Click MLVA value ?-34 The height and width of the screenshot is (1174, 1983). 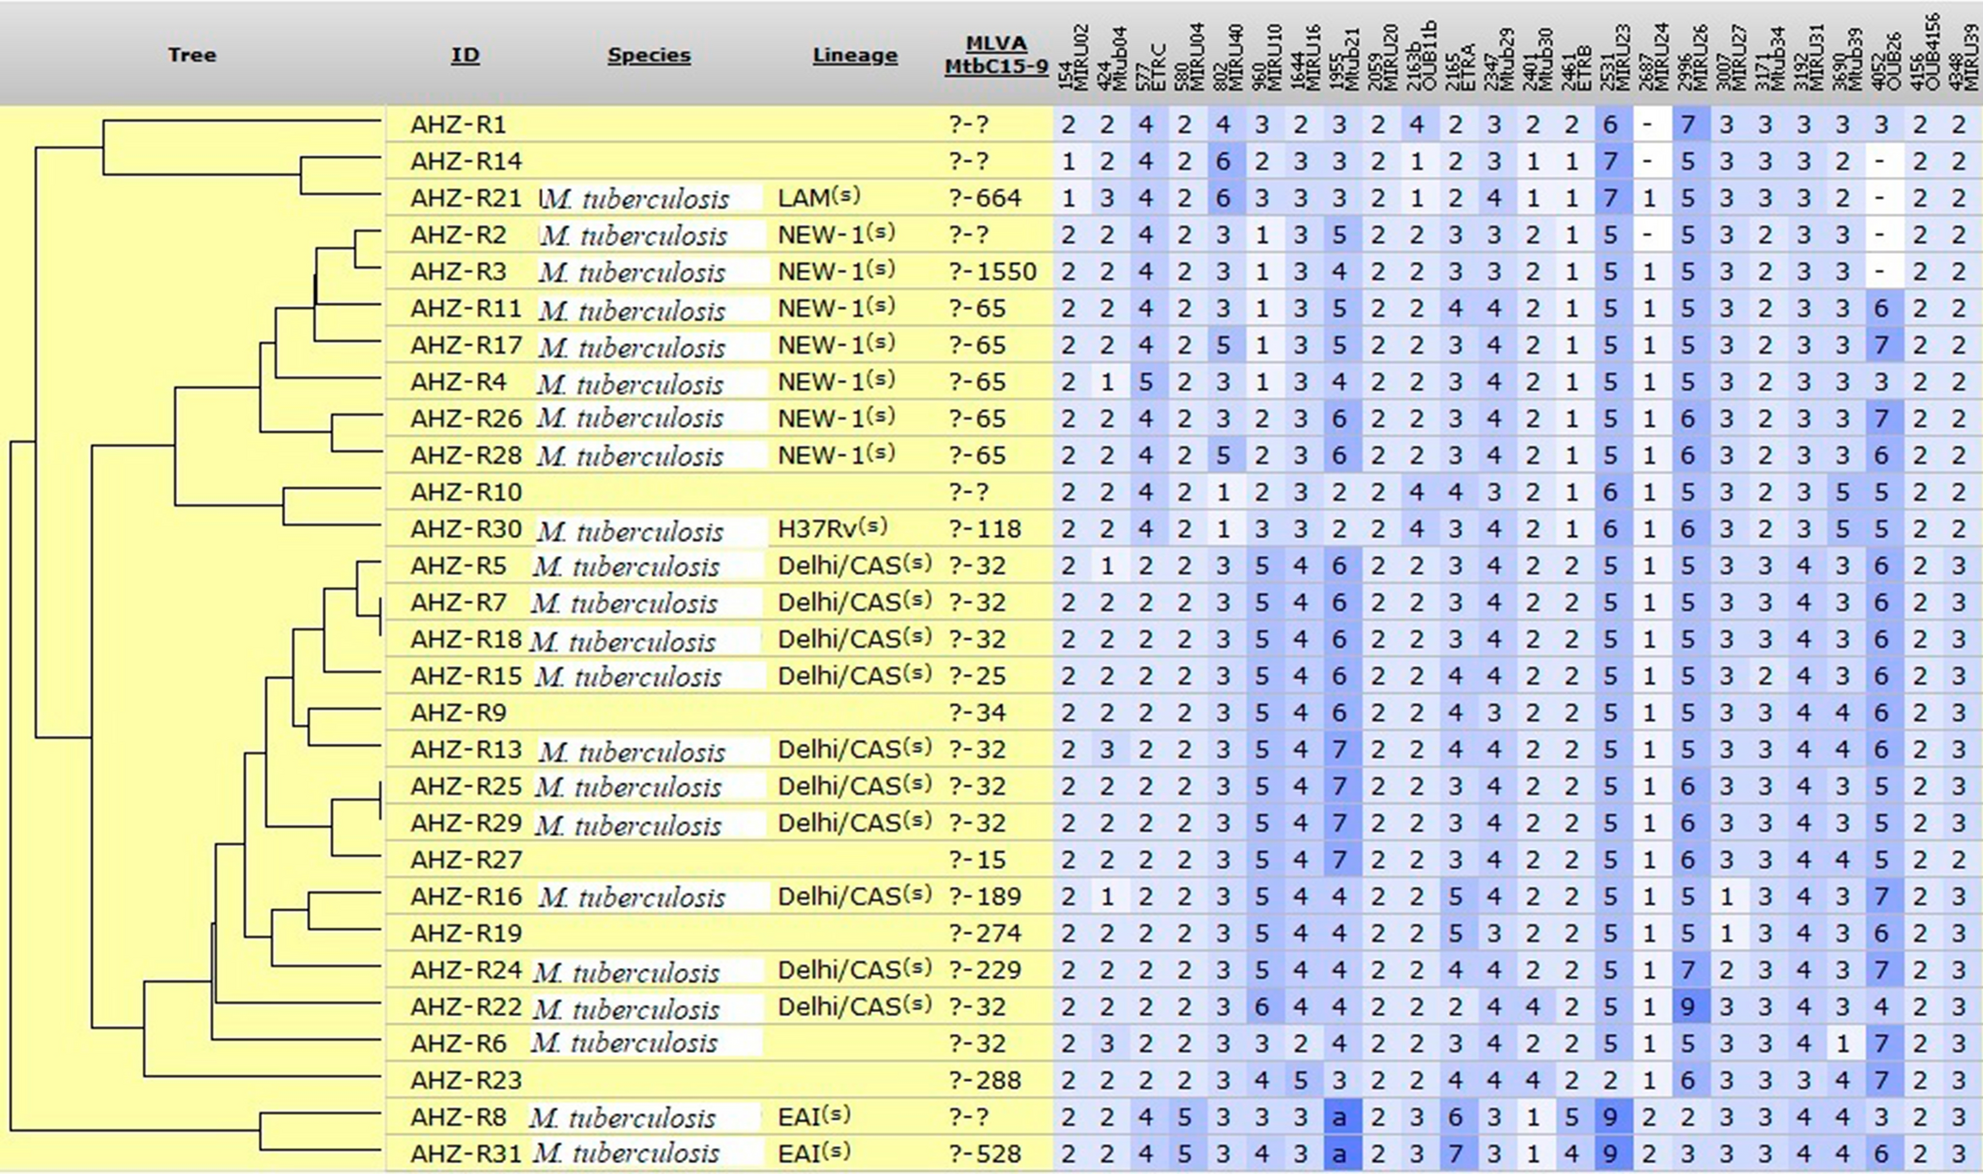[977, 713]
